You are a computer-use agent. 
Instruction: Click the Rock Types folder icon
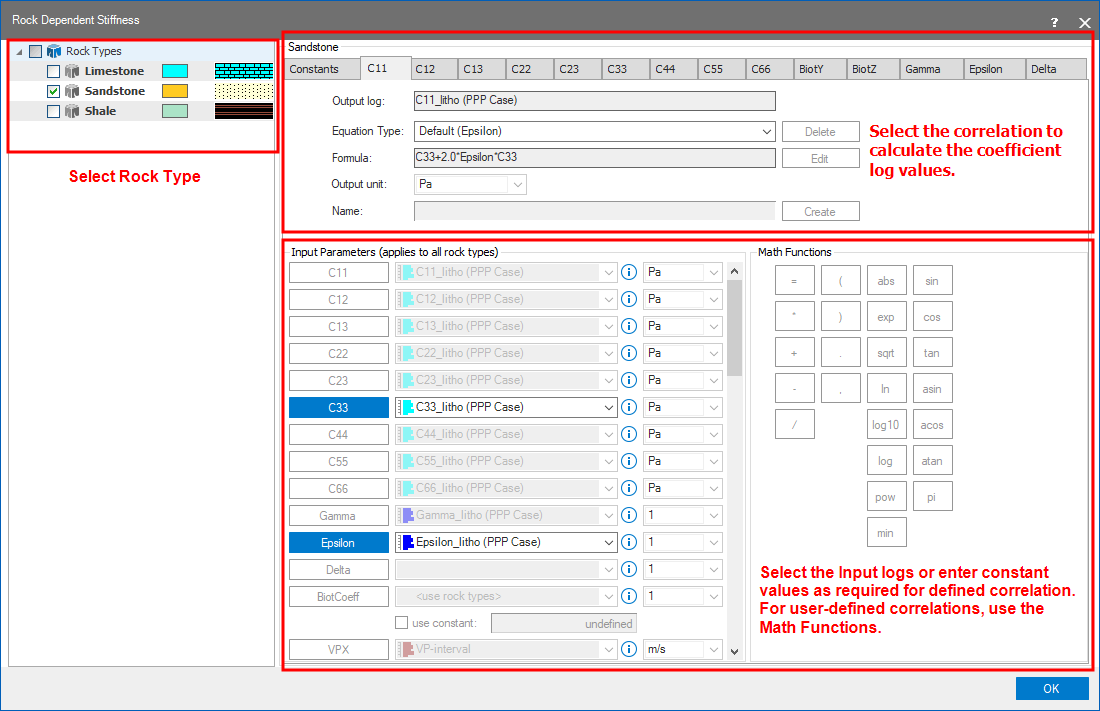click(54, 51)
